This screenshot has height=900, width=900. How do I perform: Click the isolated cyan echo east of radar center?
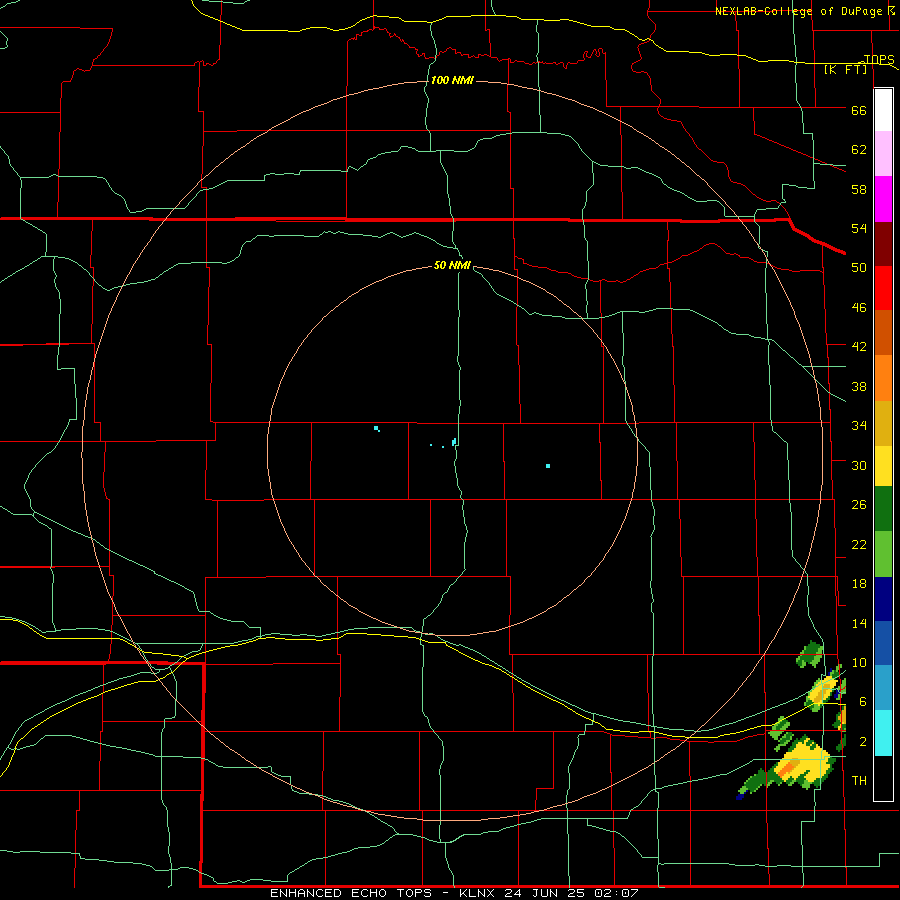click(548, 466)
